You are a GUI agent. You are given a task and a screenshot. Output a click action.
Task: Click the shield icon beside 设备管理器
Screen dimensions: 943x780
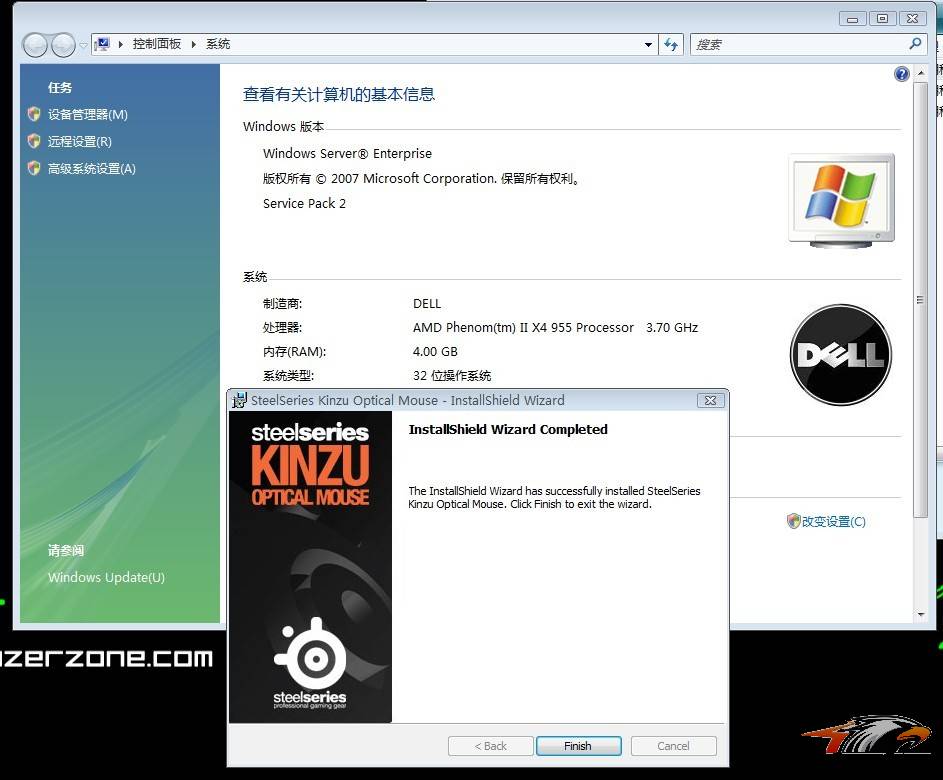pos(34,114)
